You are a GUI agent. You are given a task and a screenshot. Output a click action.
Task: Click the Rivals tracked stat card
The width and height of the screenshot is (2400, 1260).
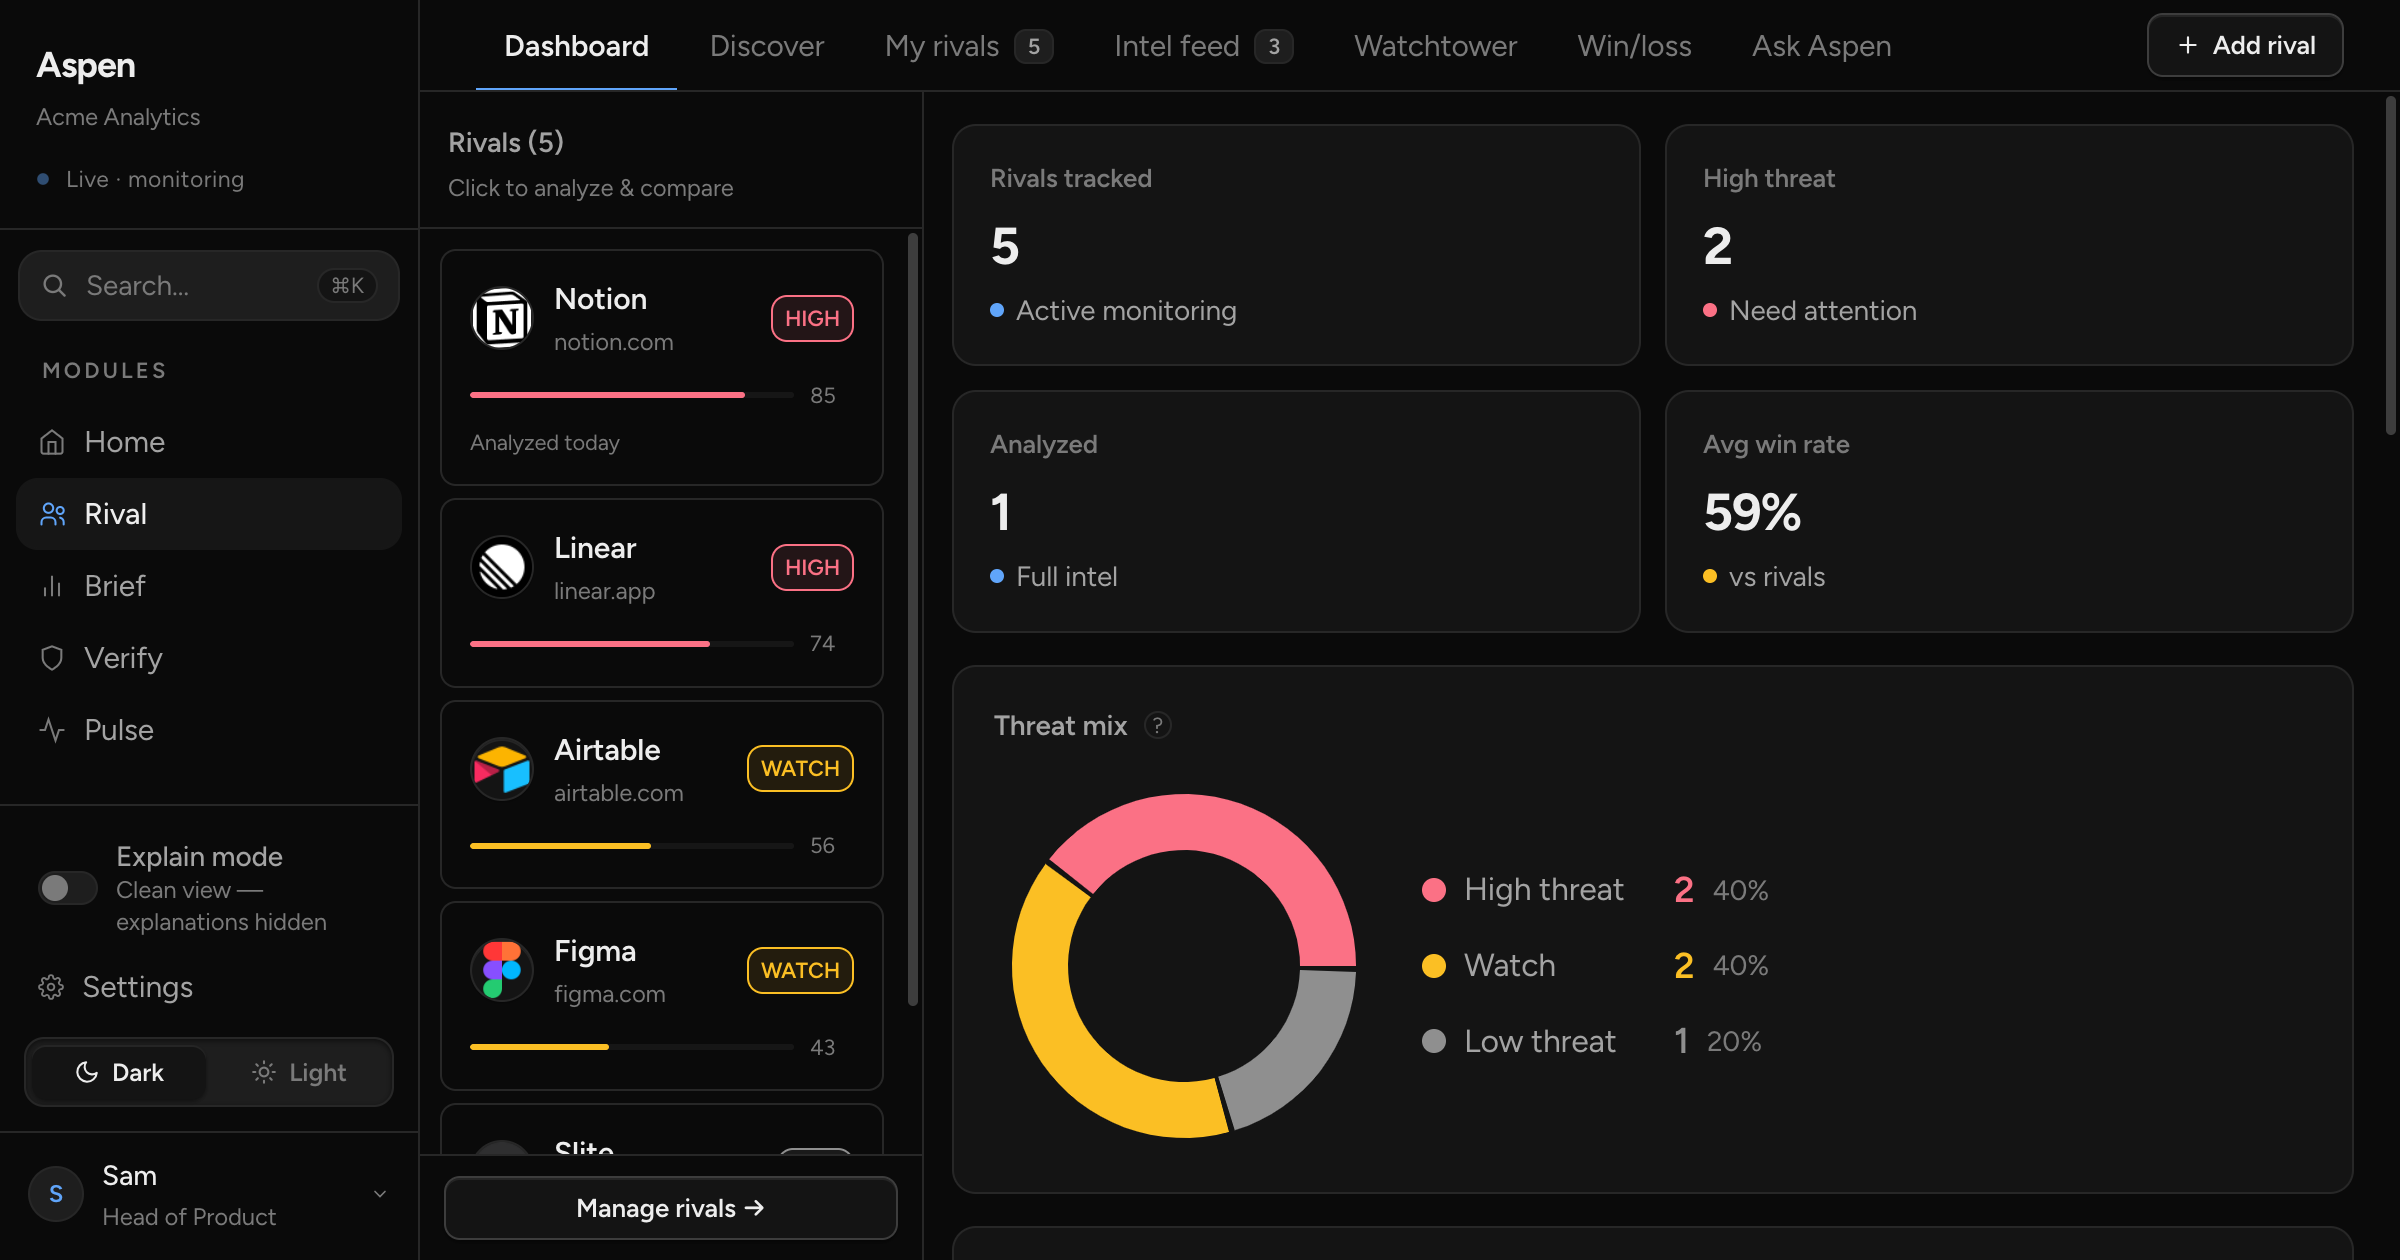[1296, 245]
